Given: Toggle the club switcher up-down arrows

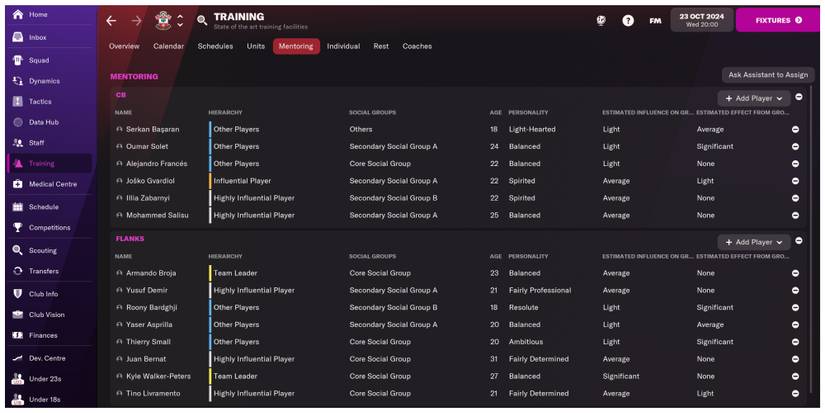Looking at the screenshot, I should point(180,21).
